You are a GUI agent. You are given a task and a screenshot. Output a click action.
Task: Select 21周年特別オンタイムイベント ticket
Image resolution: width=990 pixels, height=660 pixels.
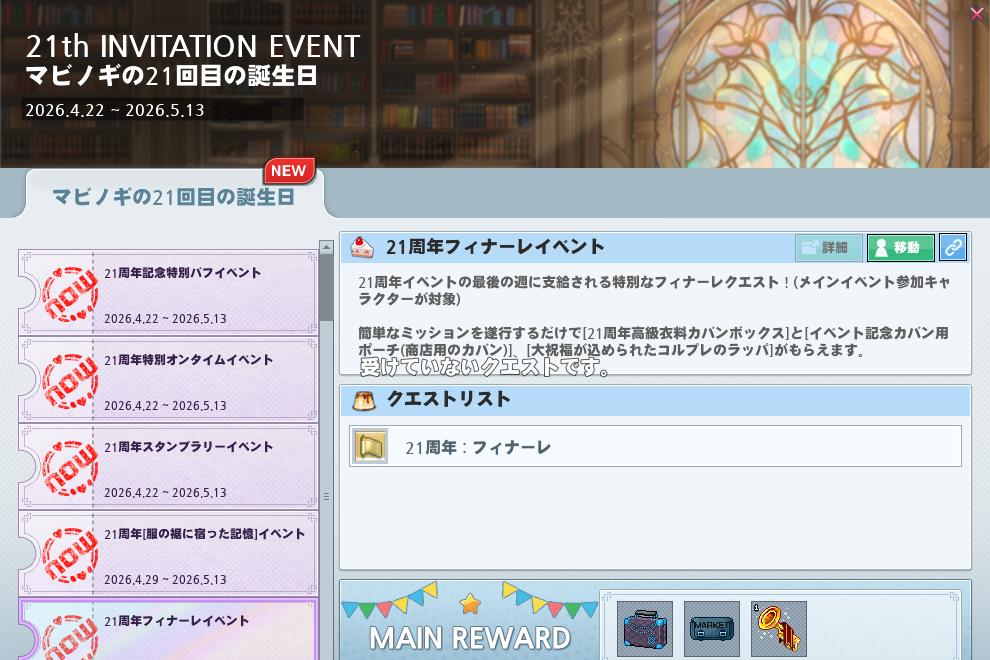(169, 379)
